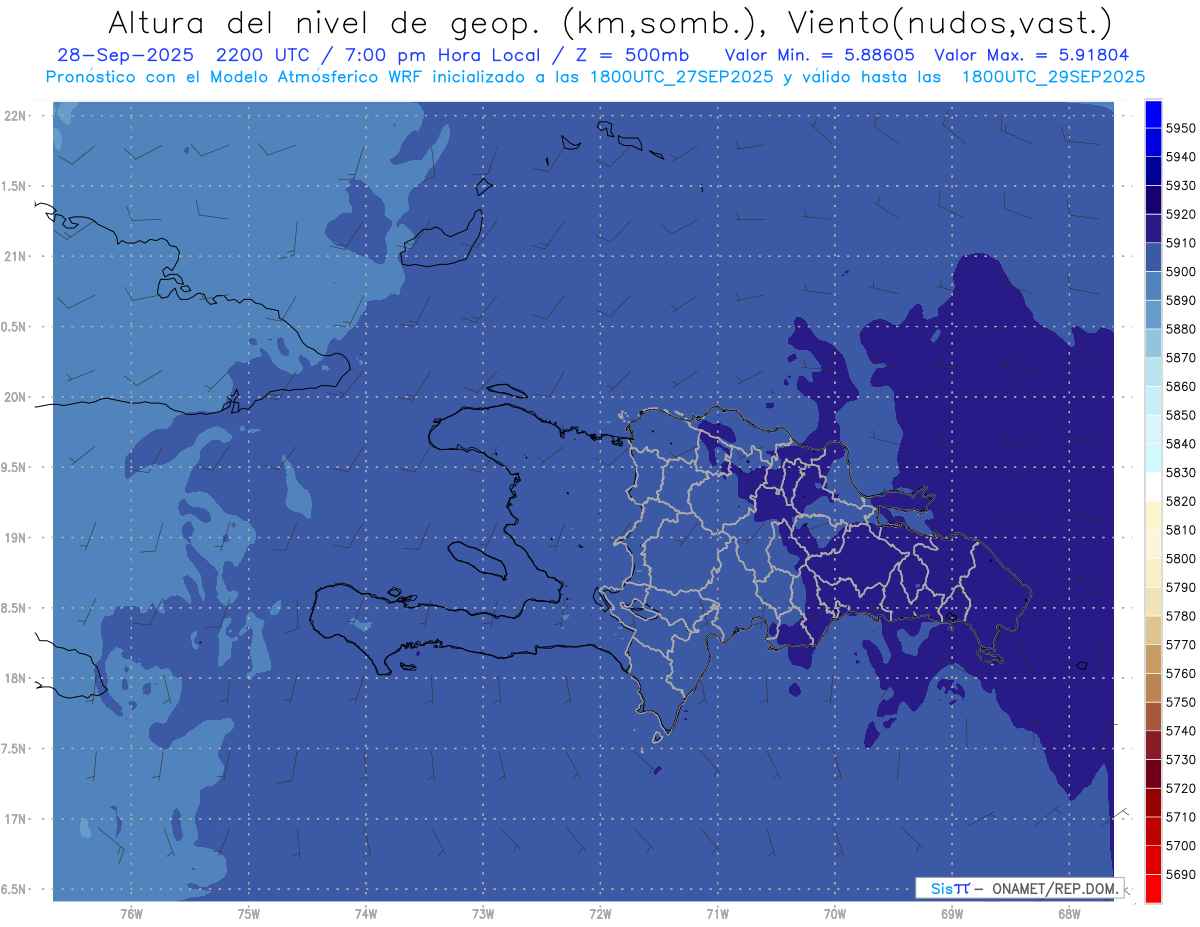Screen dimensions: 1200x927
Task: Click 'Valor Min. = 5.88605' text
Action: [820, 55]
